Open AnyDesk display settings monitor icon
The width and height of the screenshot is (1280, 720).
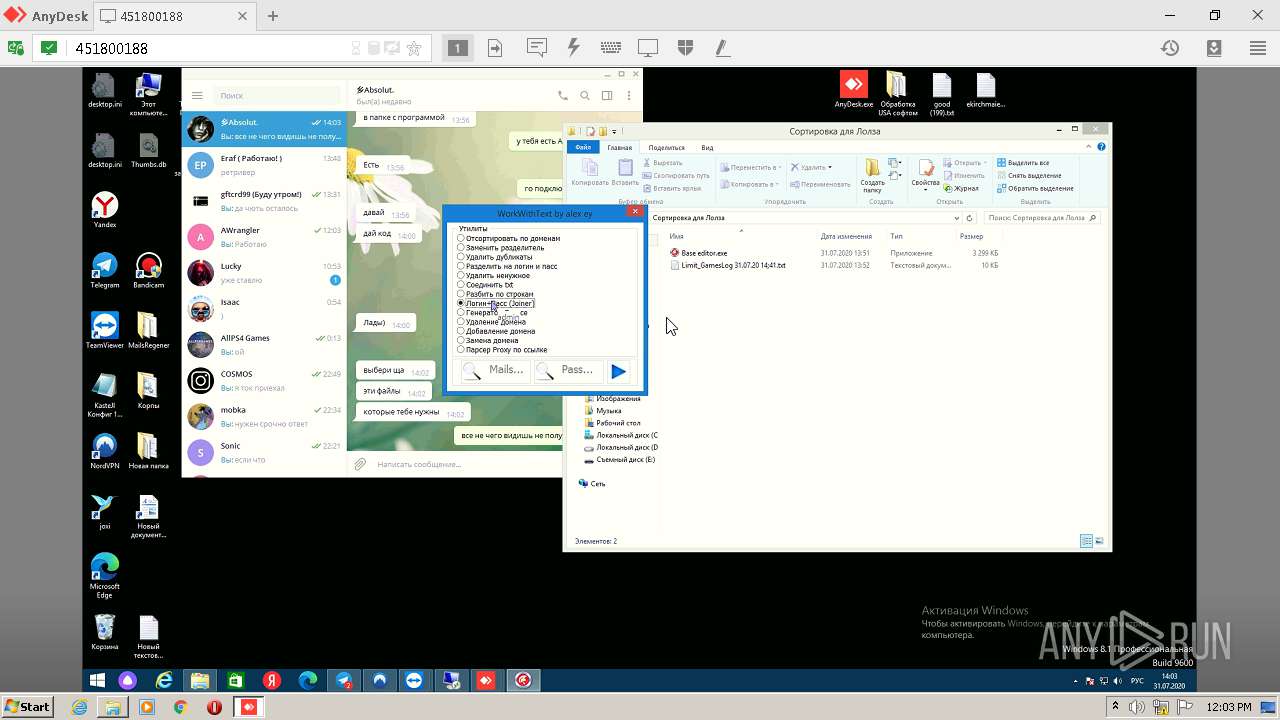pos(648,48)
